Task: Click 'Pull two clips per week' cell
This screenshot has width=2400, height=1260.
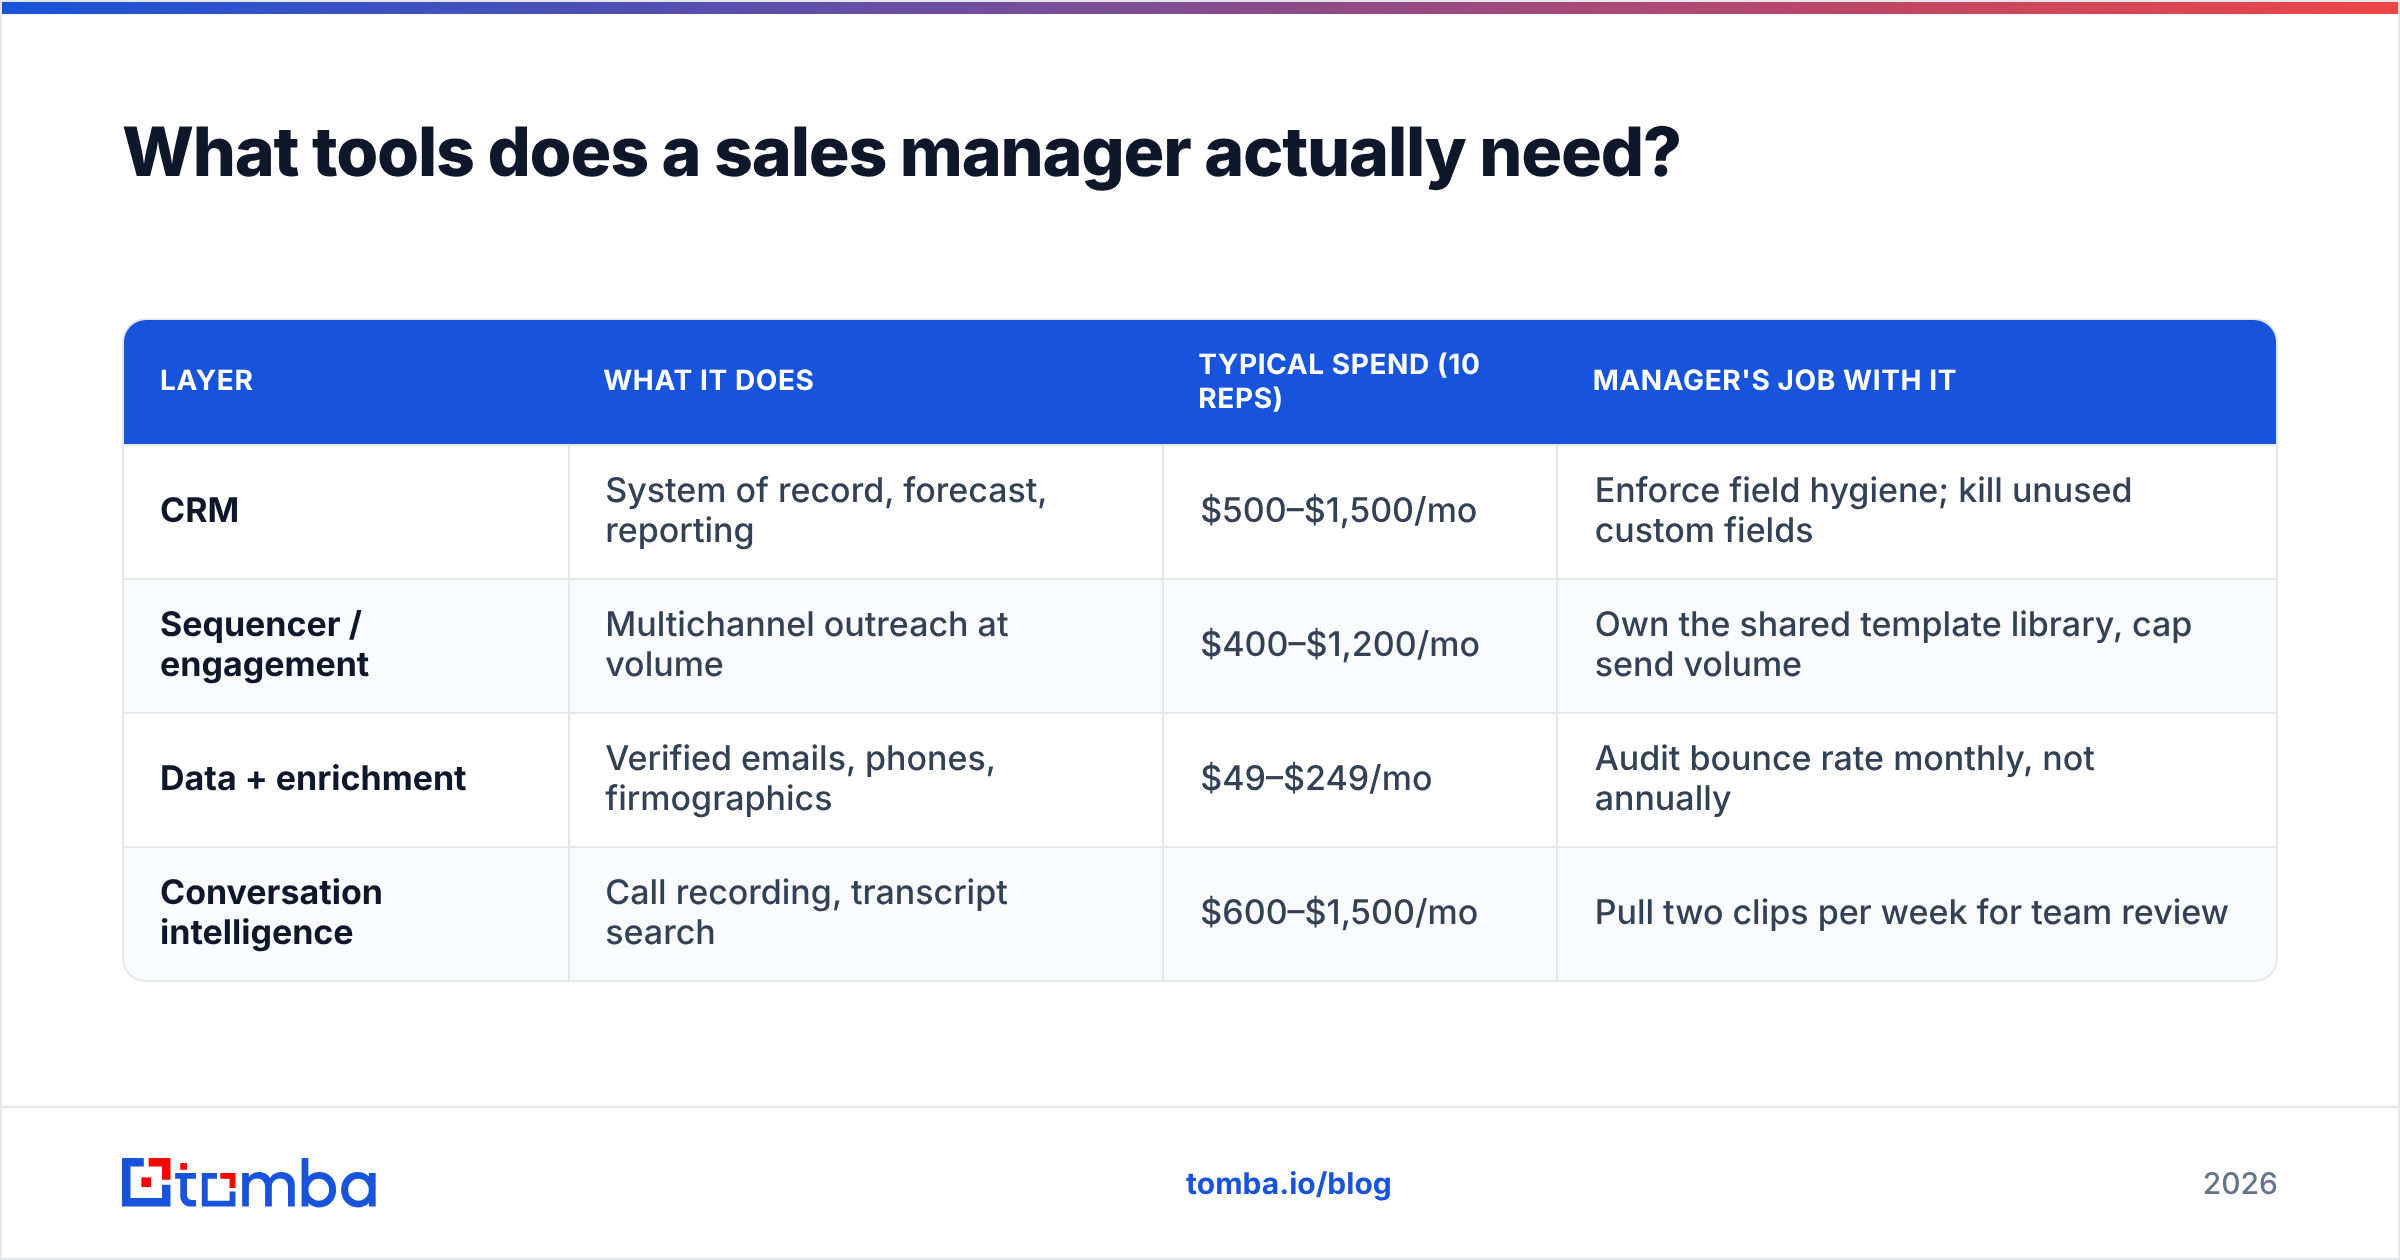Action: [x=1911, y=912]
